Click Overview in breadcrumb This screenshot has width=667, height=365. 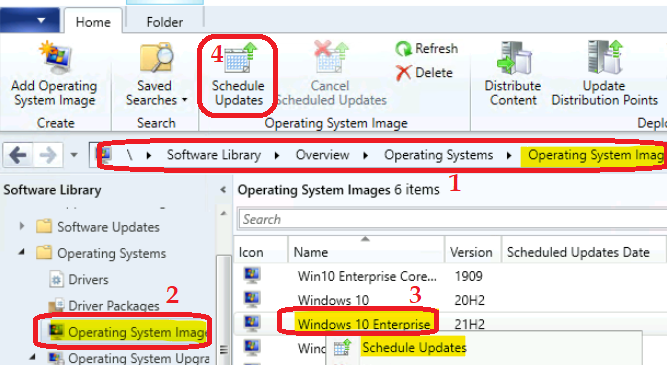[x=322, y=155]
